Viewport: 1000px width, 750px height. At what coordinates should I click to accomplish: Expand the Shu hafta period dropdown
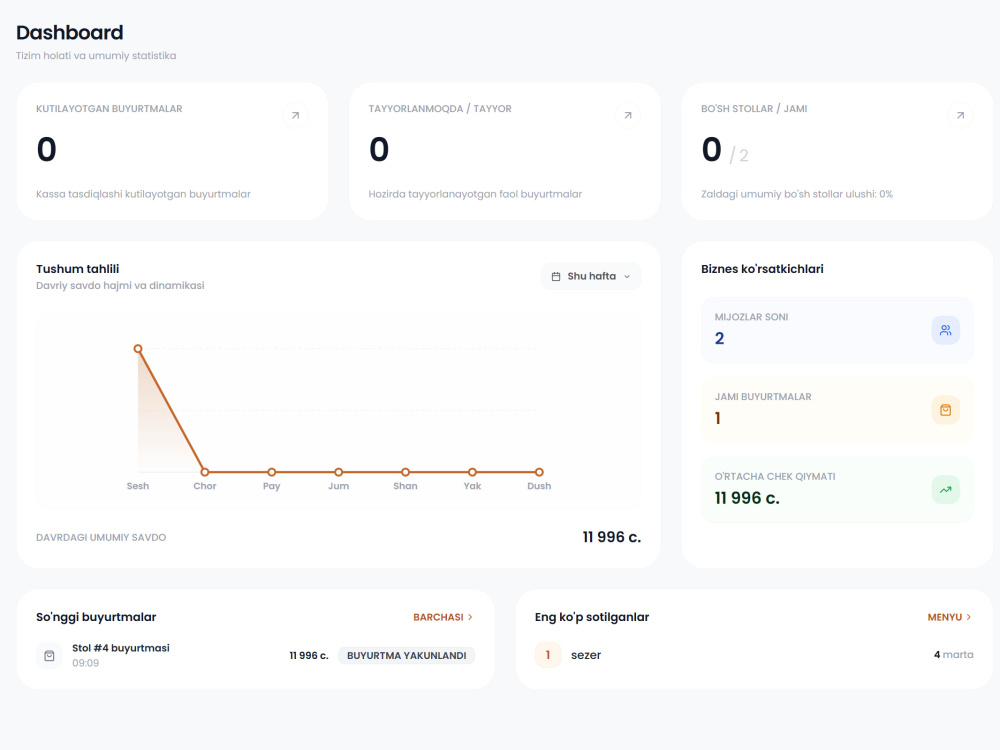pyautogui.click(x=591, y=276)
